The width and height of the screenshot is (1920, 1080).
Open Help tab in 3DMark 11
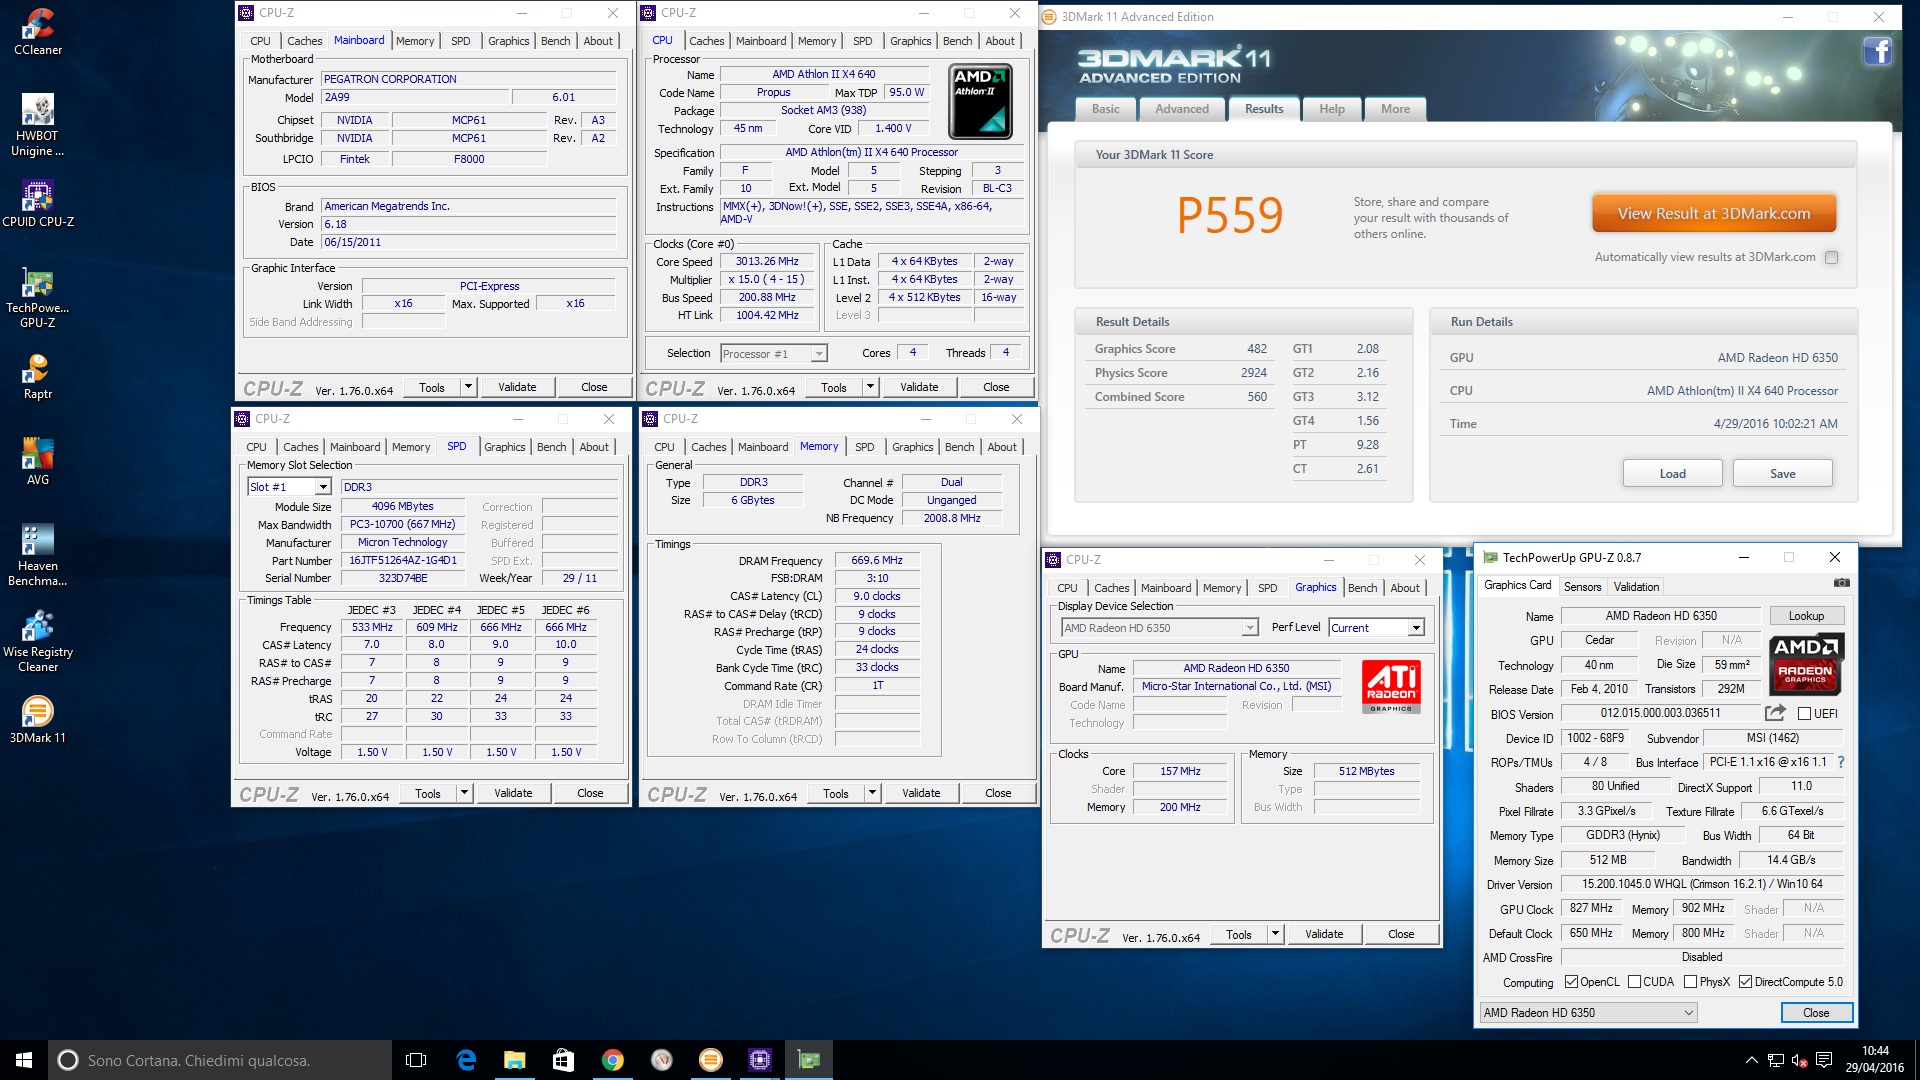(1331, 109)
